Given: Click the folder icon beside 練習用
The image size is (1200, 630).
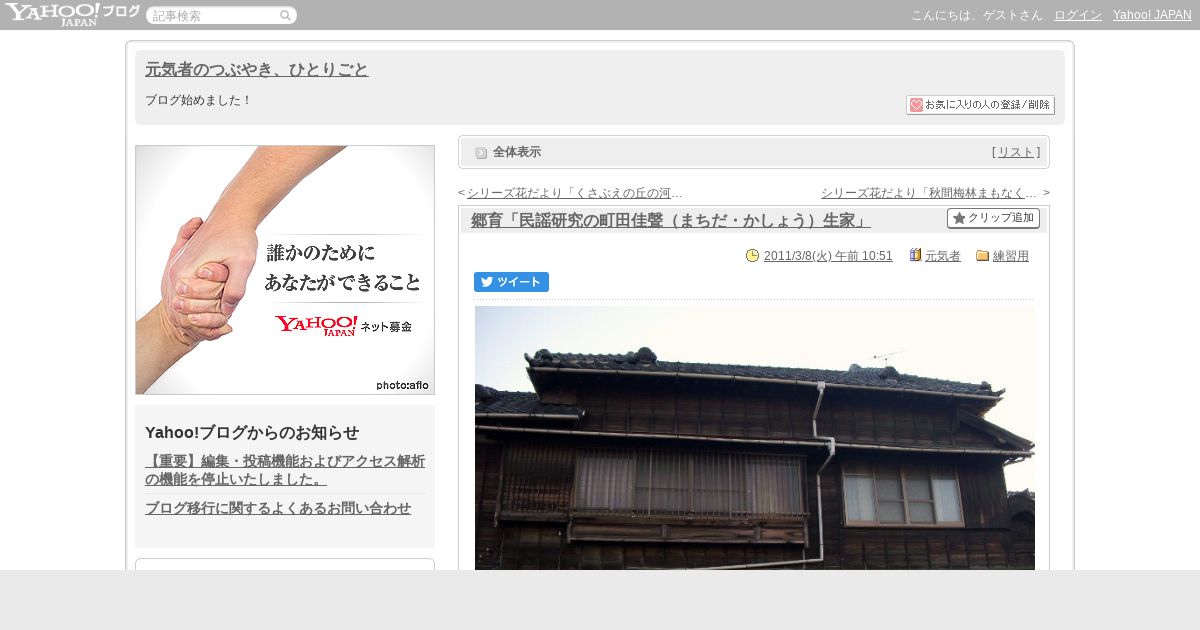Looking at the screenshot, I should (x=982, y=256).
